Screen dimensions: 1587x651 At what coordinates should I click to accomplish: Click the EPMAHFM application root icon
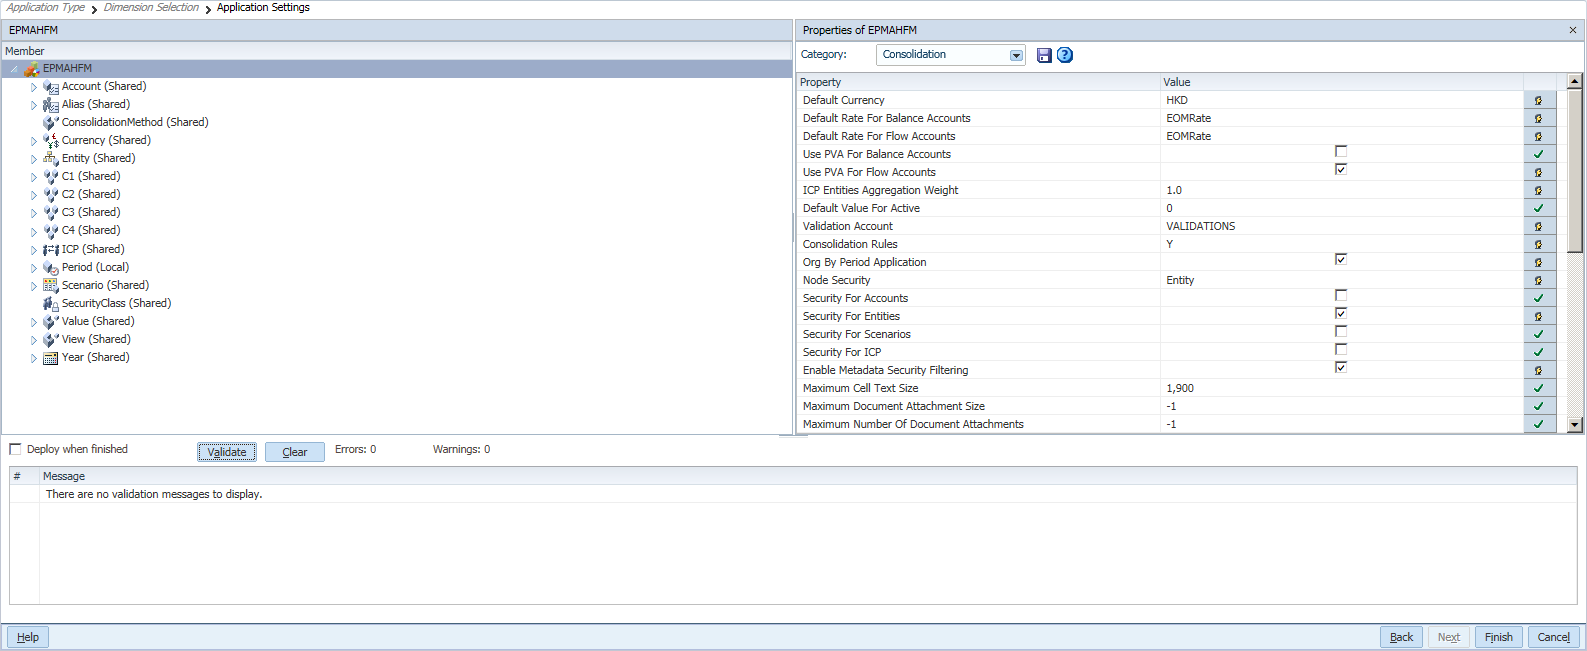[31, 69]
